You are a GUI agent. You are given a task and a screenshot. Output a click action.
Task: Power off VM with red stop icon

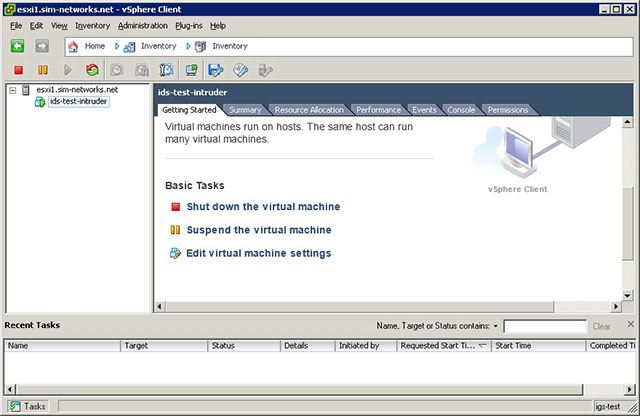[18, 70]
